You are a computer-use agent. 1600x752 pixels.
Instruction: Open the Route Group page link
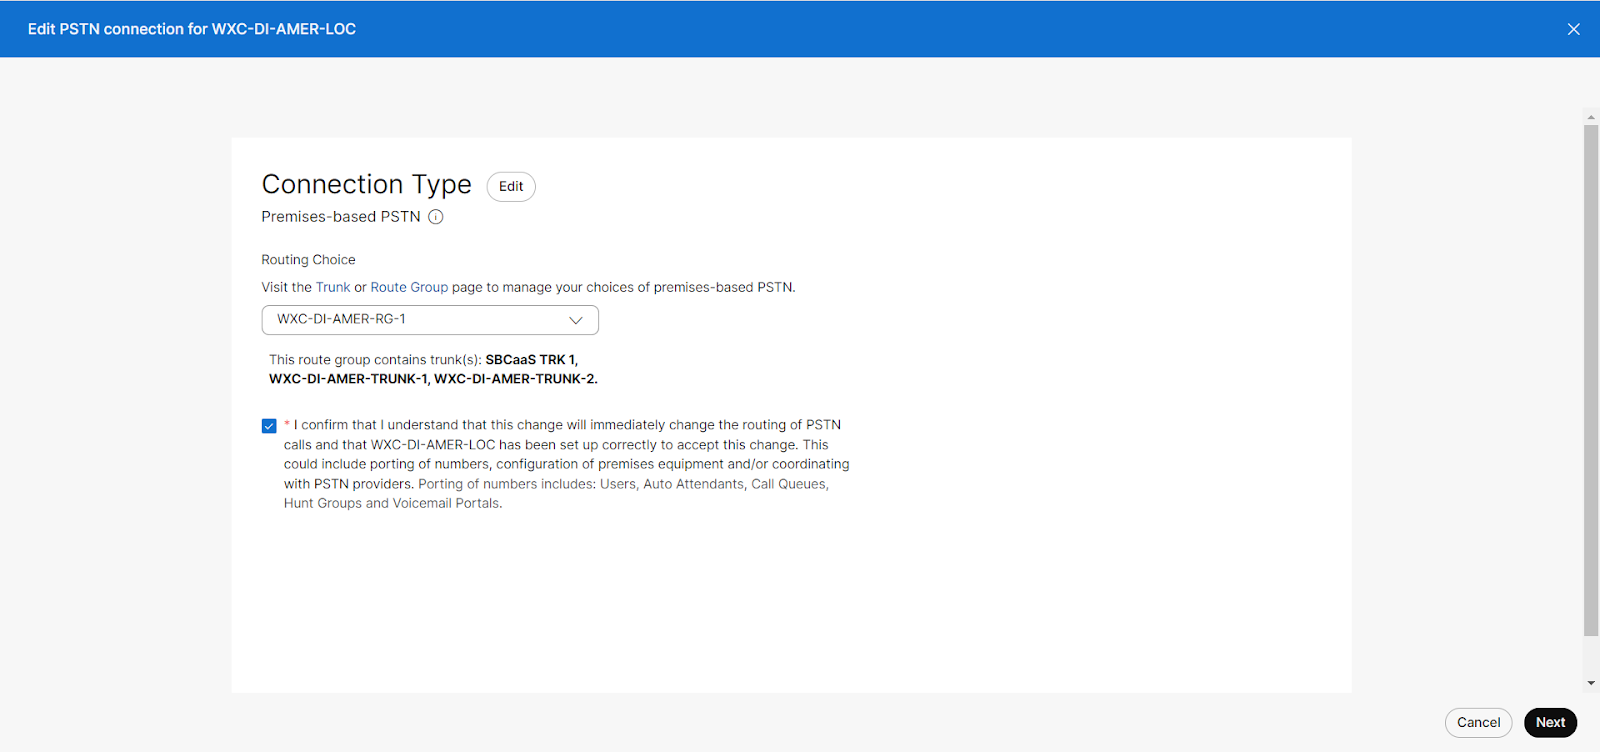[409, 287]
